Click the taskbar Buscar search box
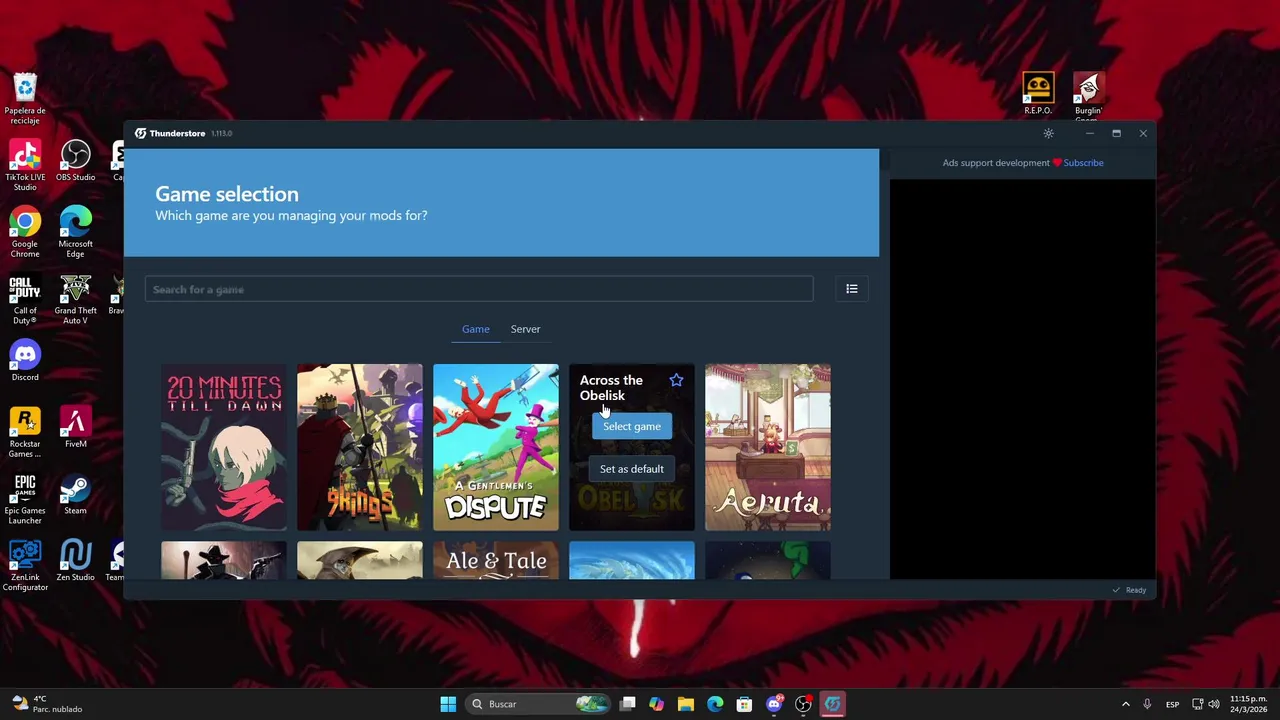This screenshot has width=1280, height=720. coord(540,704)
